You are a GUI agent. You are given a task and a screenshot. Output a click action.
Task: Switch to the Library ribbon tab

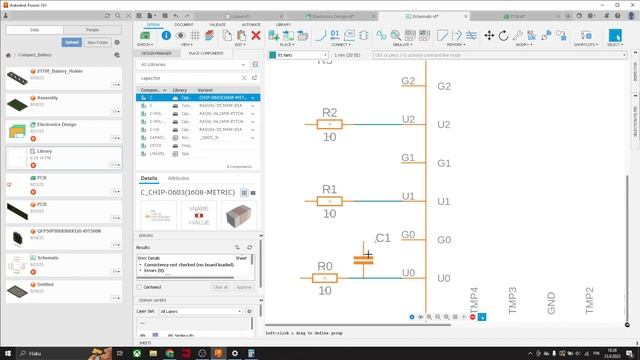coord(283,25)
